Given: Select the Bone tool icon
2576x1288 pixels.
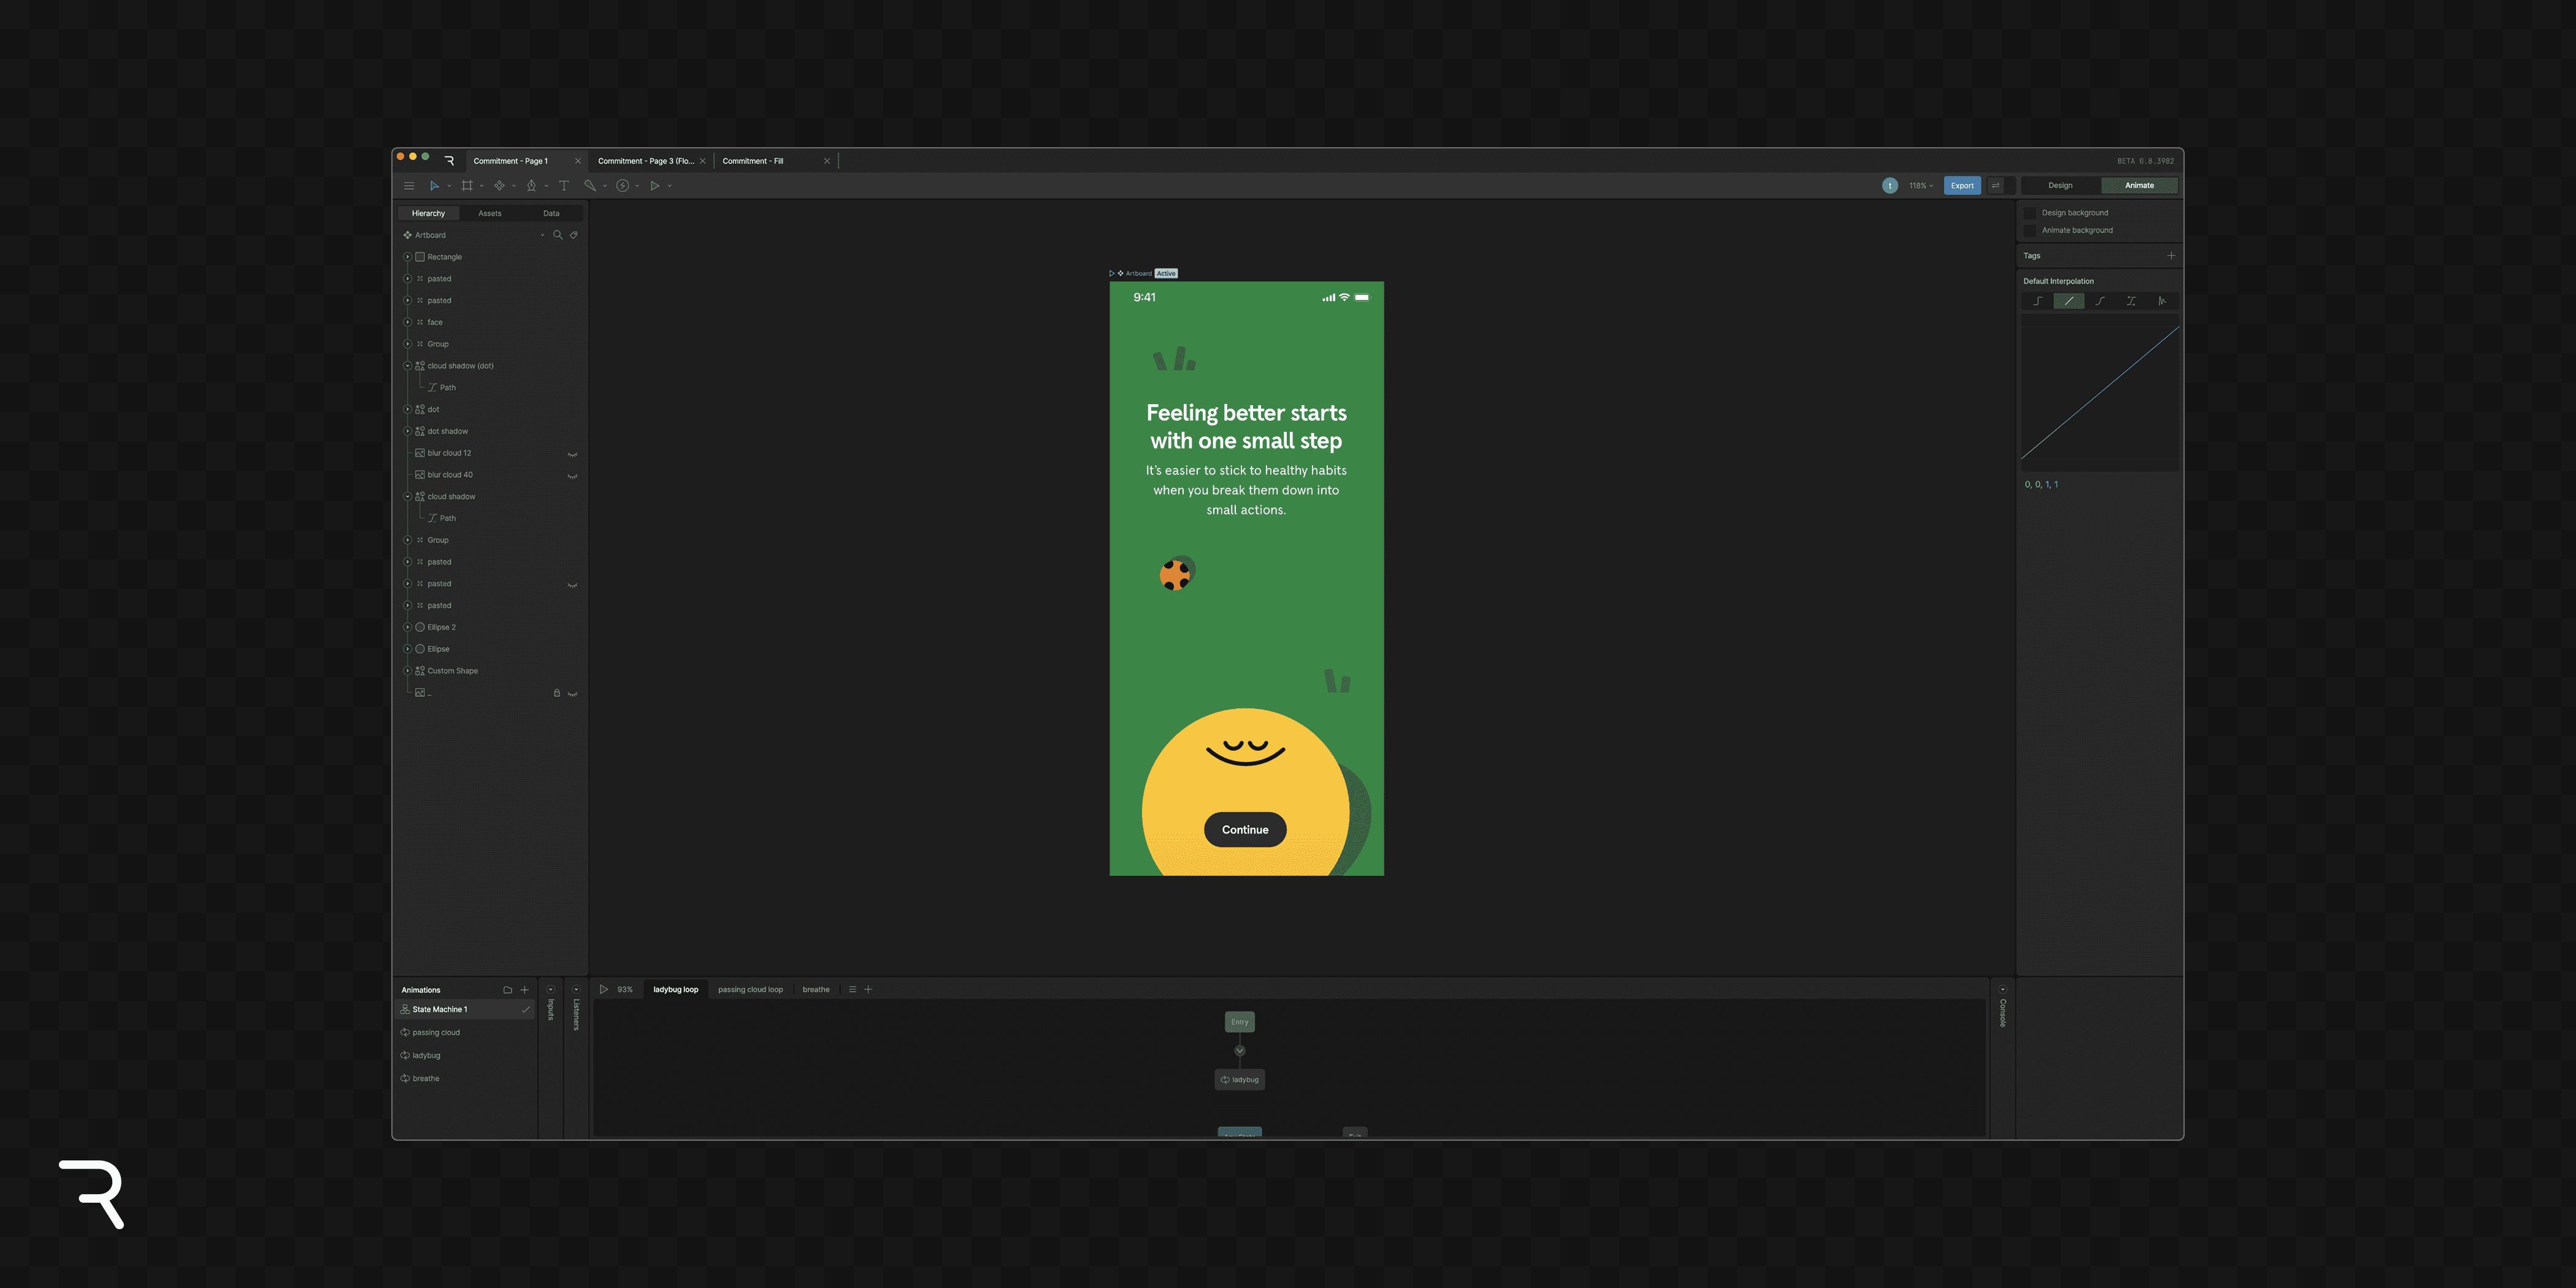Looking at the screenshot, I should coord(590,186).
